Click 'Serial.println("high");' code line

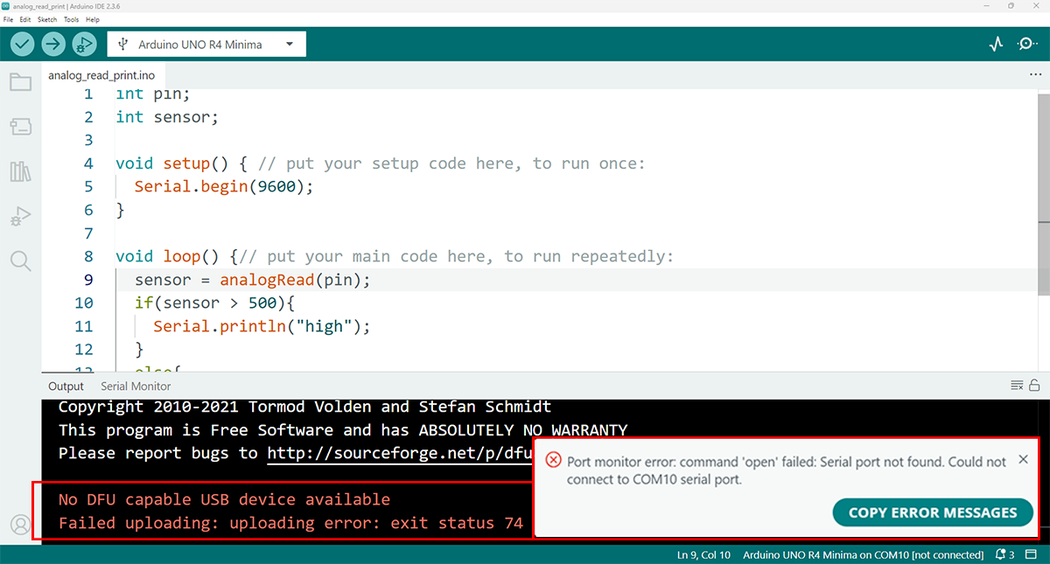coord(261,326)
